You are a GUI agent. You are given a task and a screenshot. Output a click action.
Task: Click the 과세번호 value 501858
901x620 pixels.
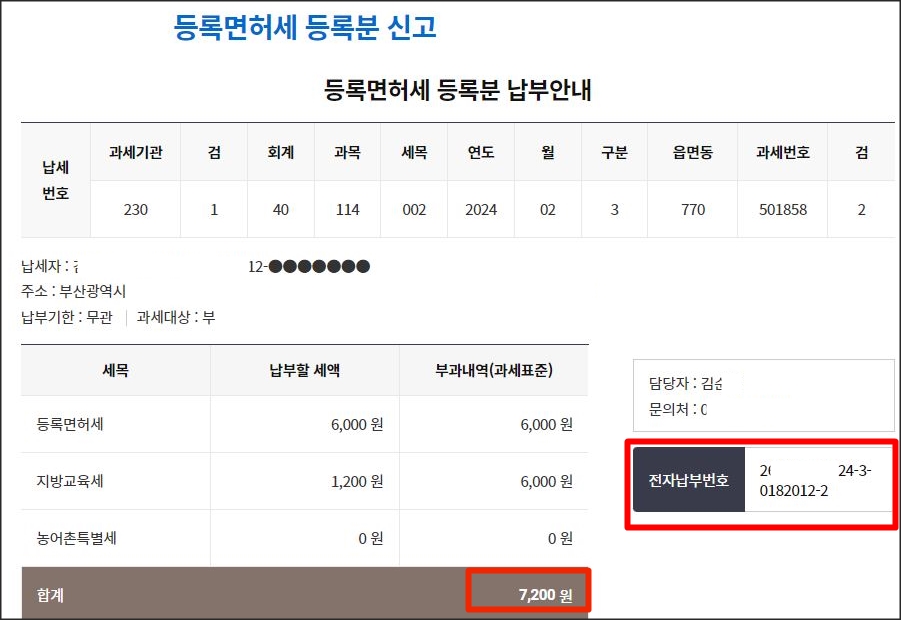point(782,208)
